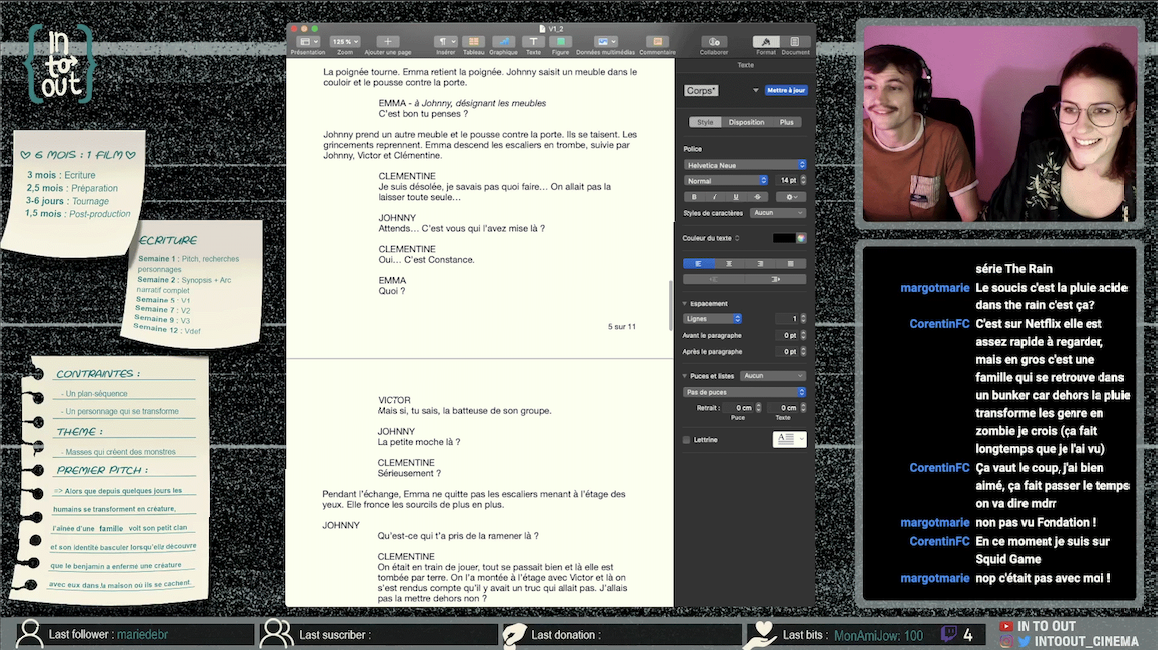The width and height of the screenshot is (1158, 650).
Task: Open the Helvetica Neue font dropdown
Action: click(x=745, y=165)
